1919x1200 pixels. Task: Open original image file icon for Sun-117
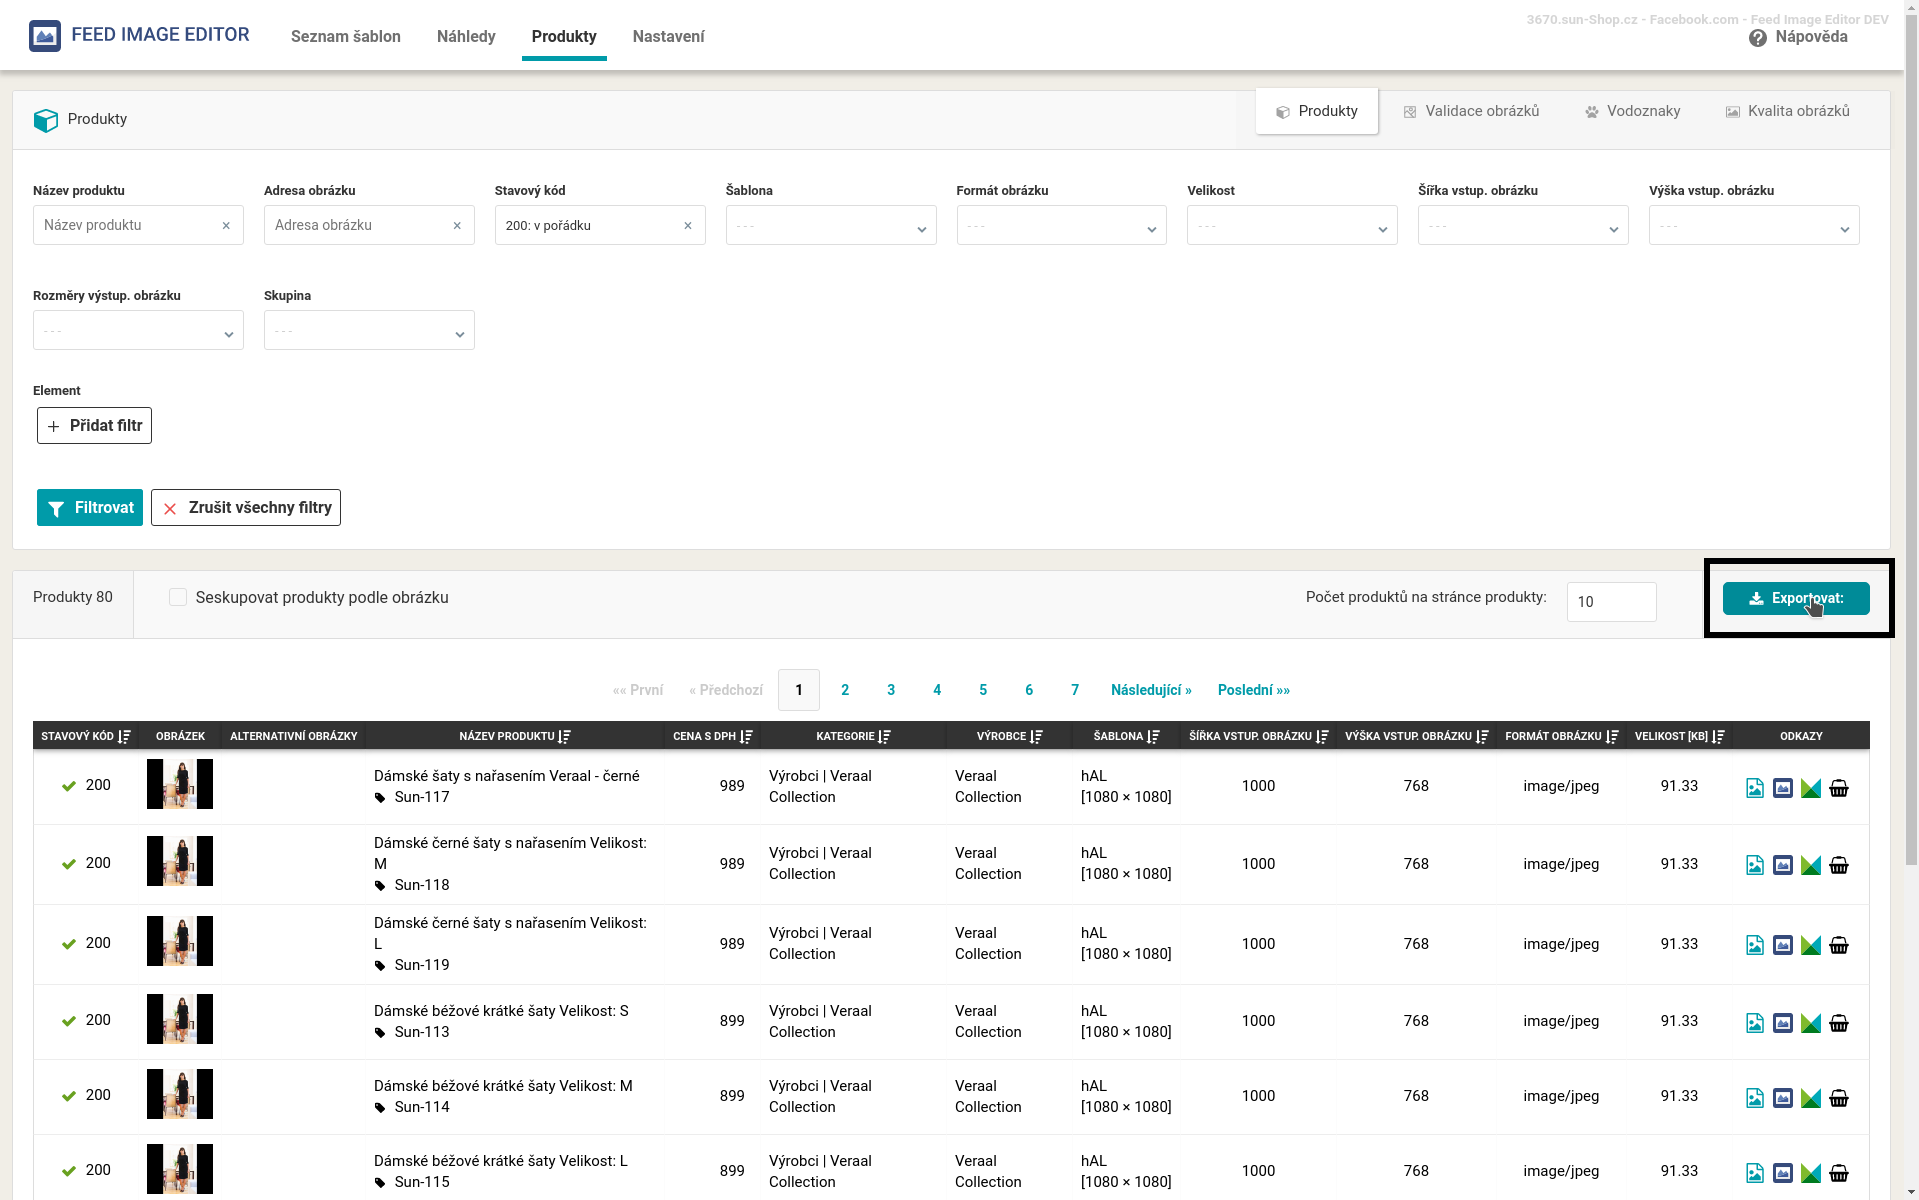click(x=1754, y=788)
